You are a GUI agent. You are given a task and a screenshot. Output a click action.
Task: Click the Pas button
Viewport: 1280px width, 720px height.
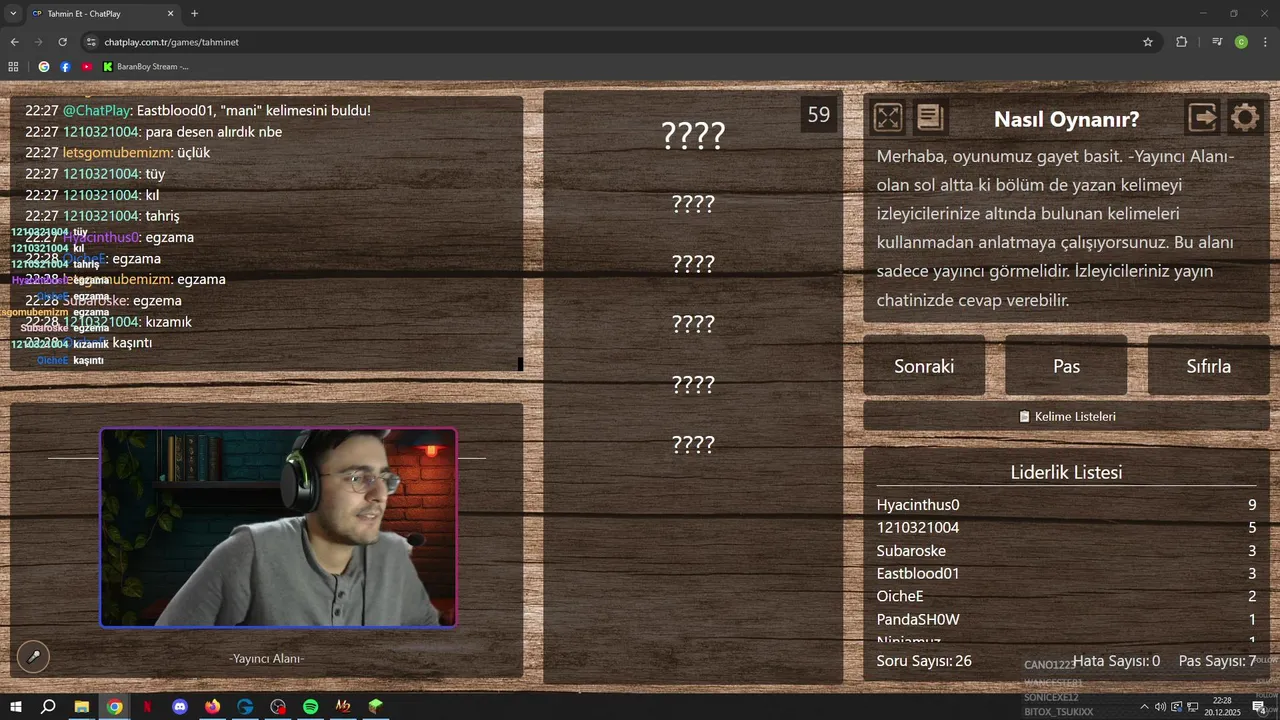pyautogui.click(x=1066, y=366)
